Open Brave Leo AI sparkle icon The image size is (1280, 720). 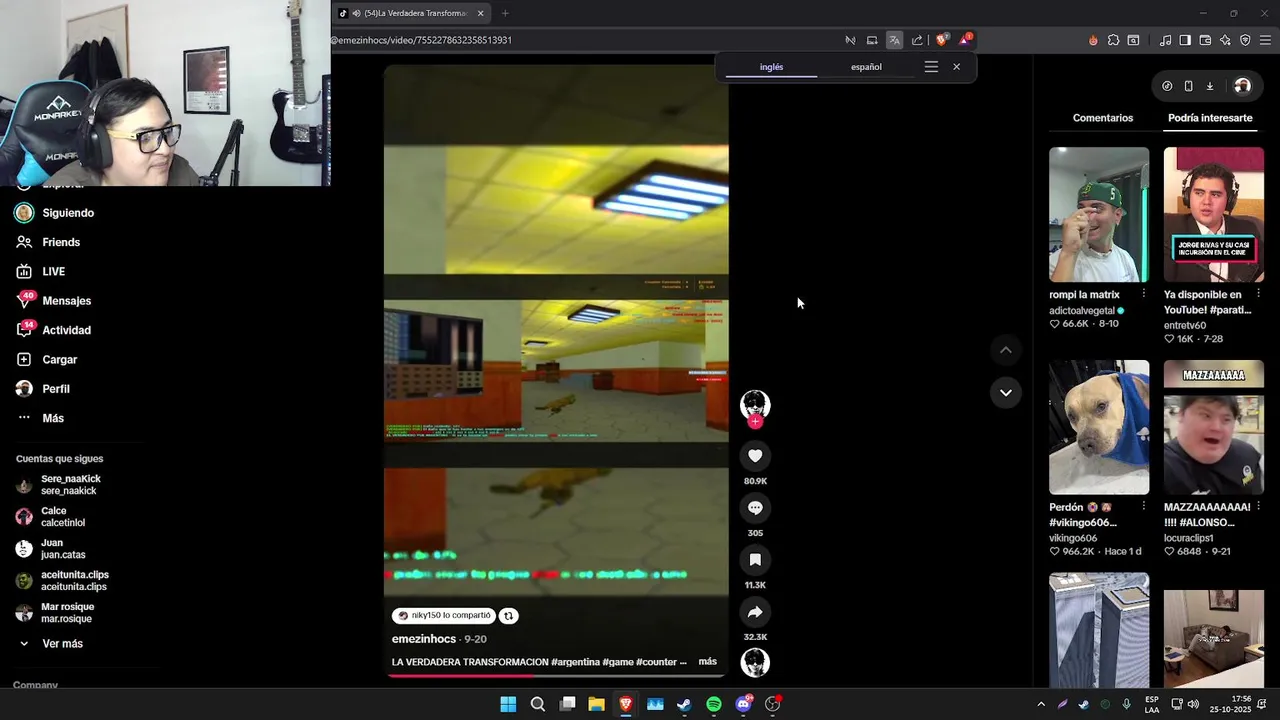pos(1225,40)
